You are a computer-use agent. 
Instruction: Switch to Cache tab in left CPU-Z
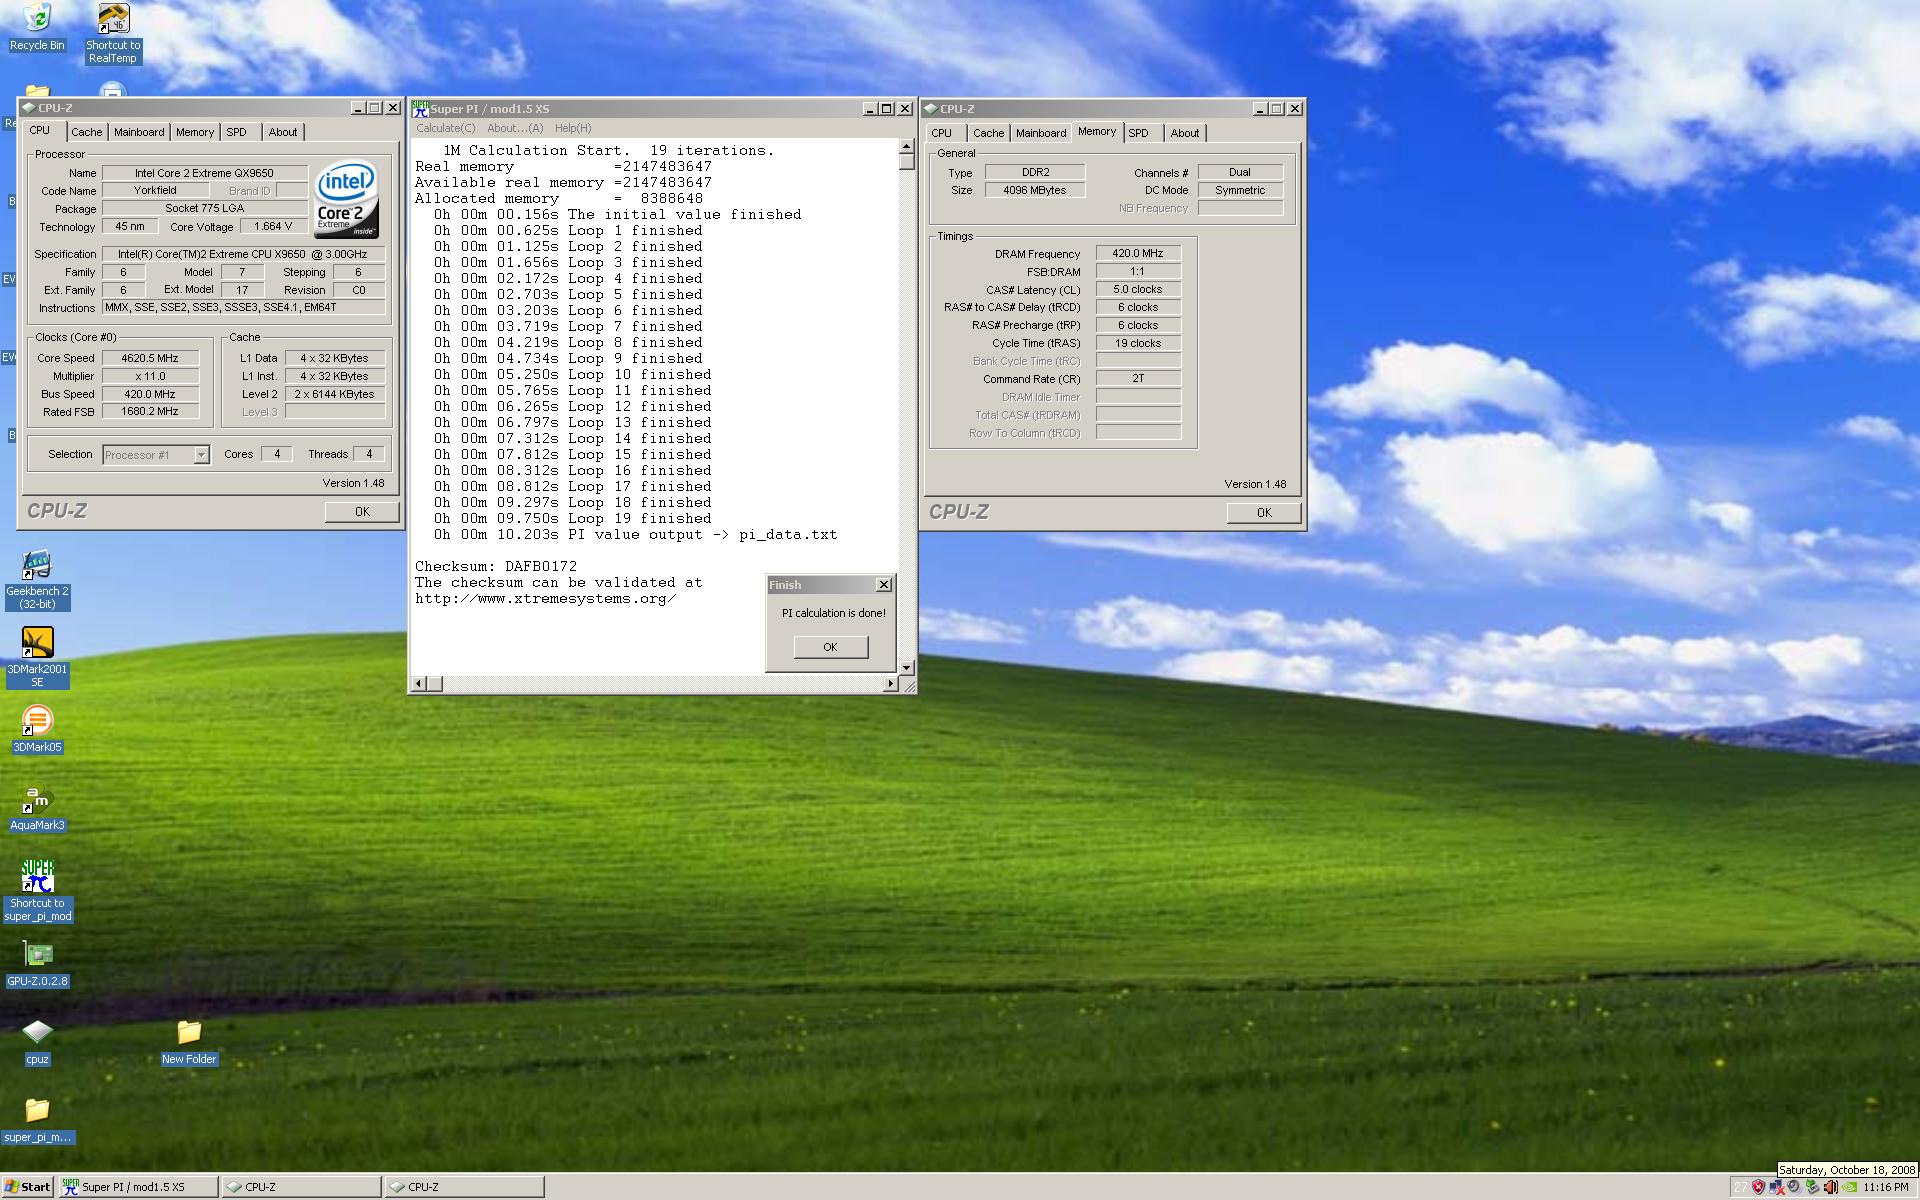click(x=86, y=132)
